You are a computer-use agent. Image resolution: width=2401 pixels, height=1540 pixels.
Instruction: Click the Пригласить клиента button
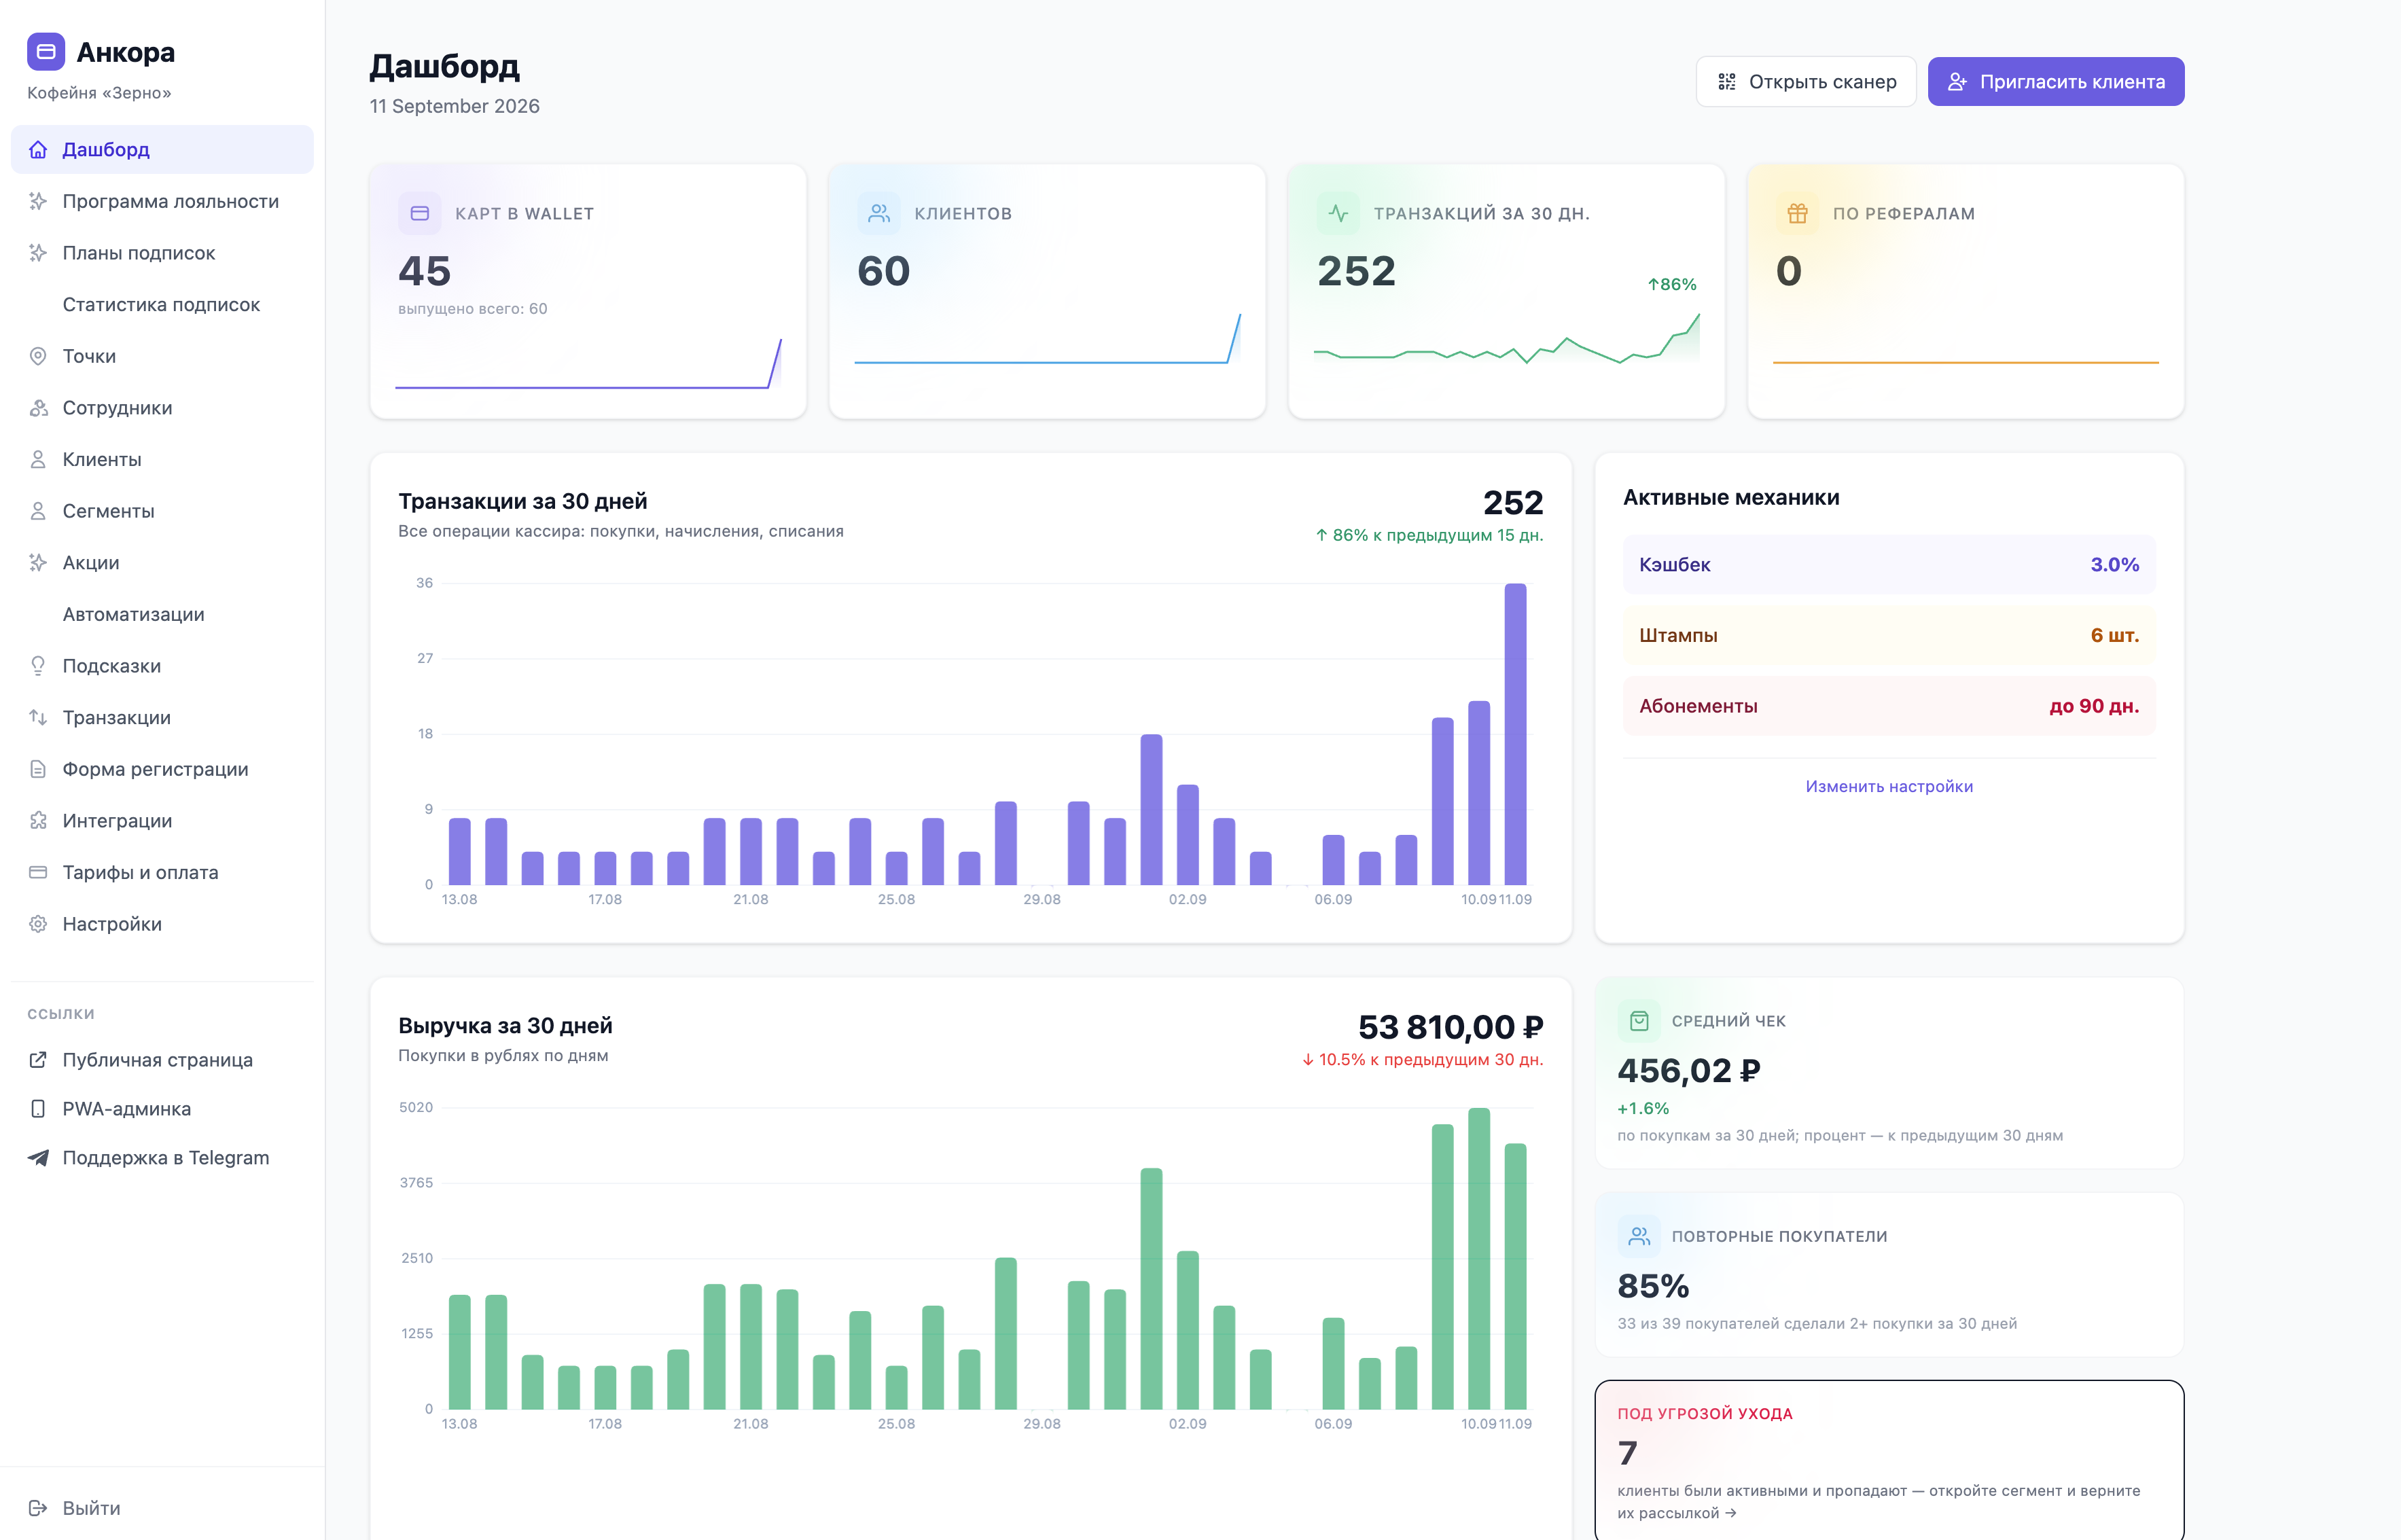(x=2056, y=82)
